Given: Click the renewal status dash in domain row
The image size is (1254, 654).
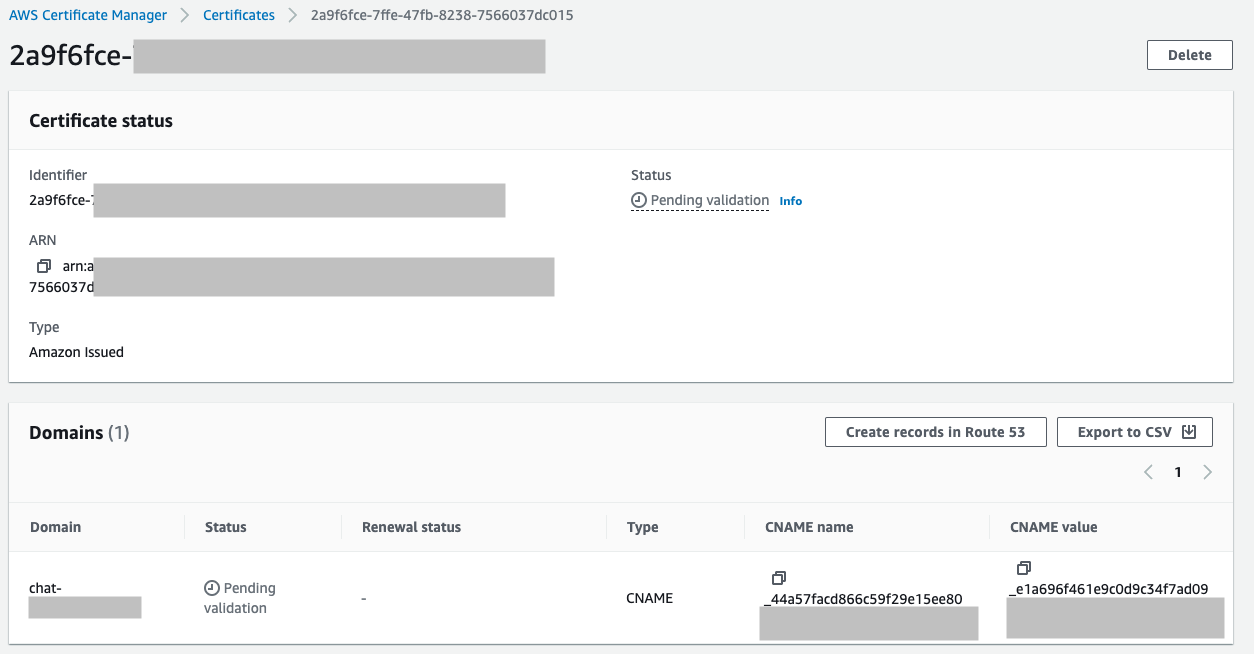Looking at the screenshot, I should (364, 598).
